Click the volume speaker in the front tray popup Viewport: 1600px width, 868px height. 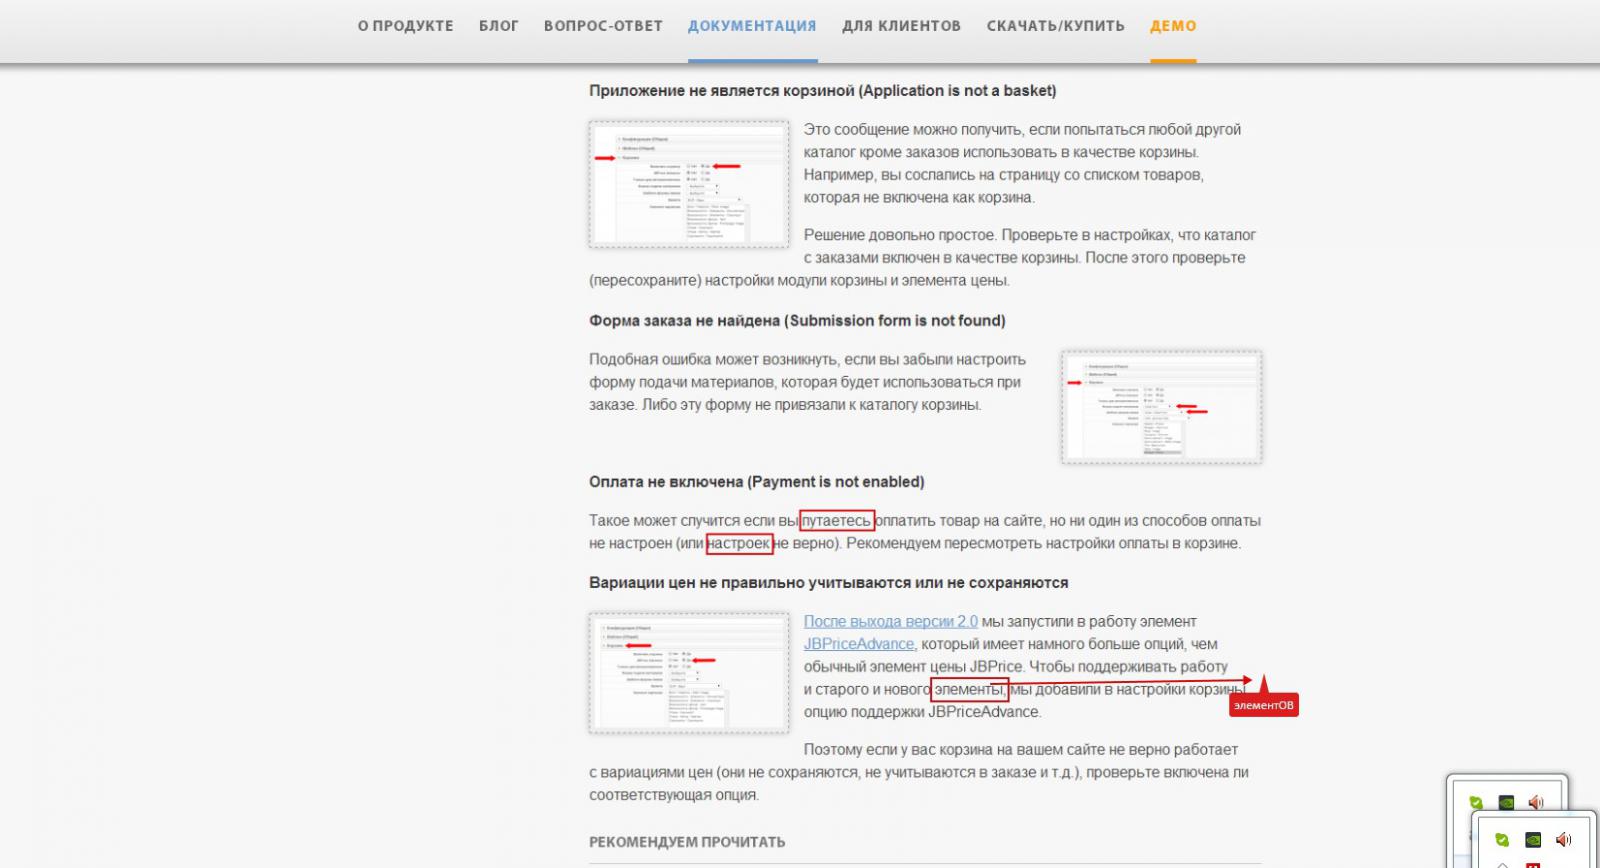tap(1563, 840)
